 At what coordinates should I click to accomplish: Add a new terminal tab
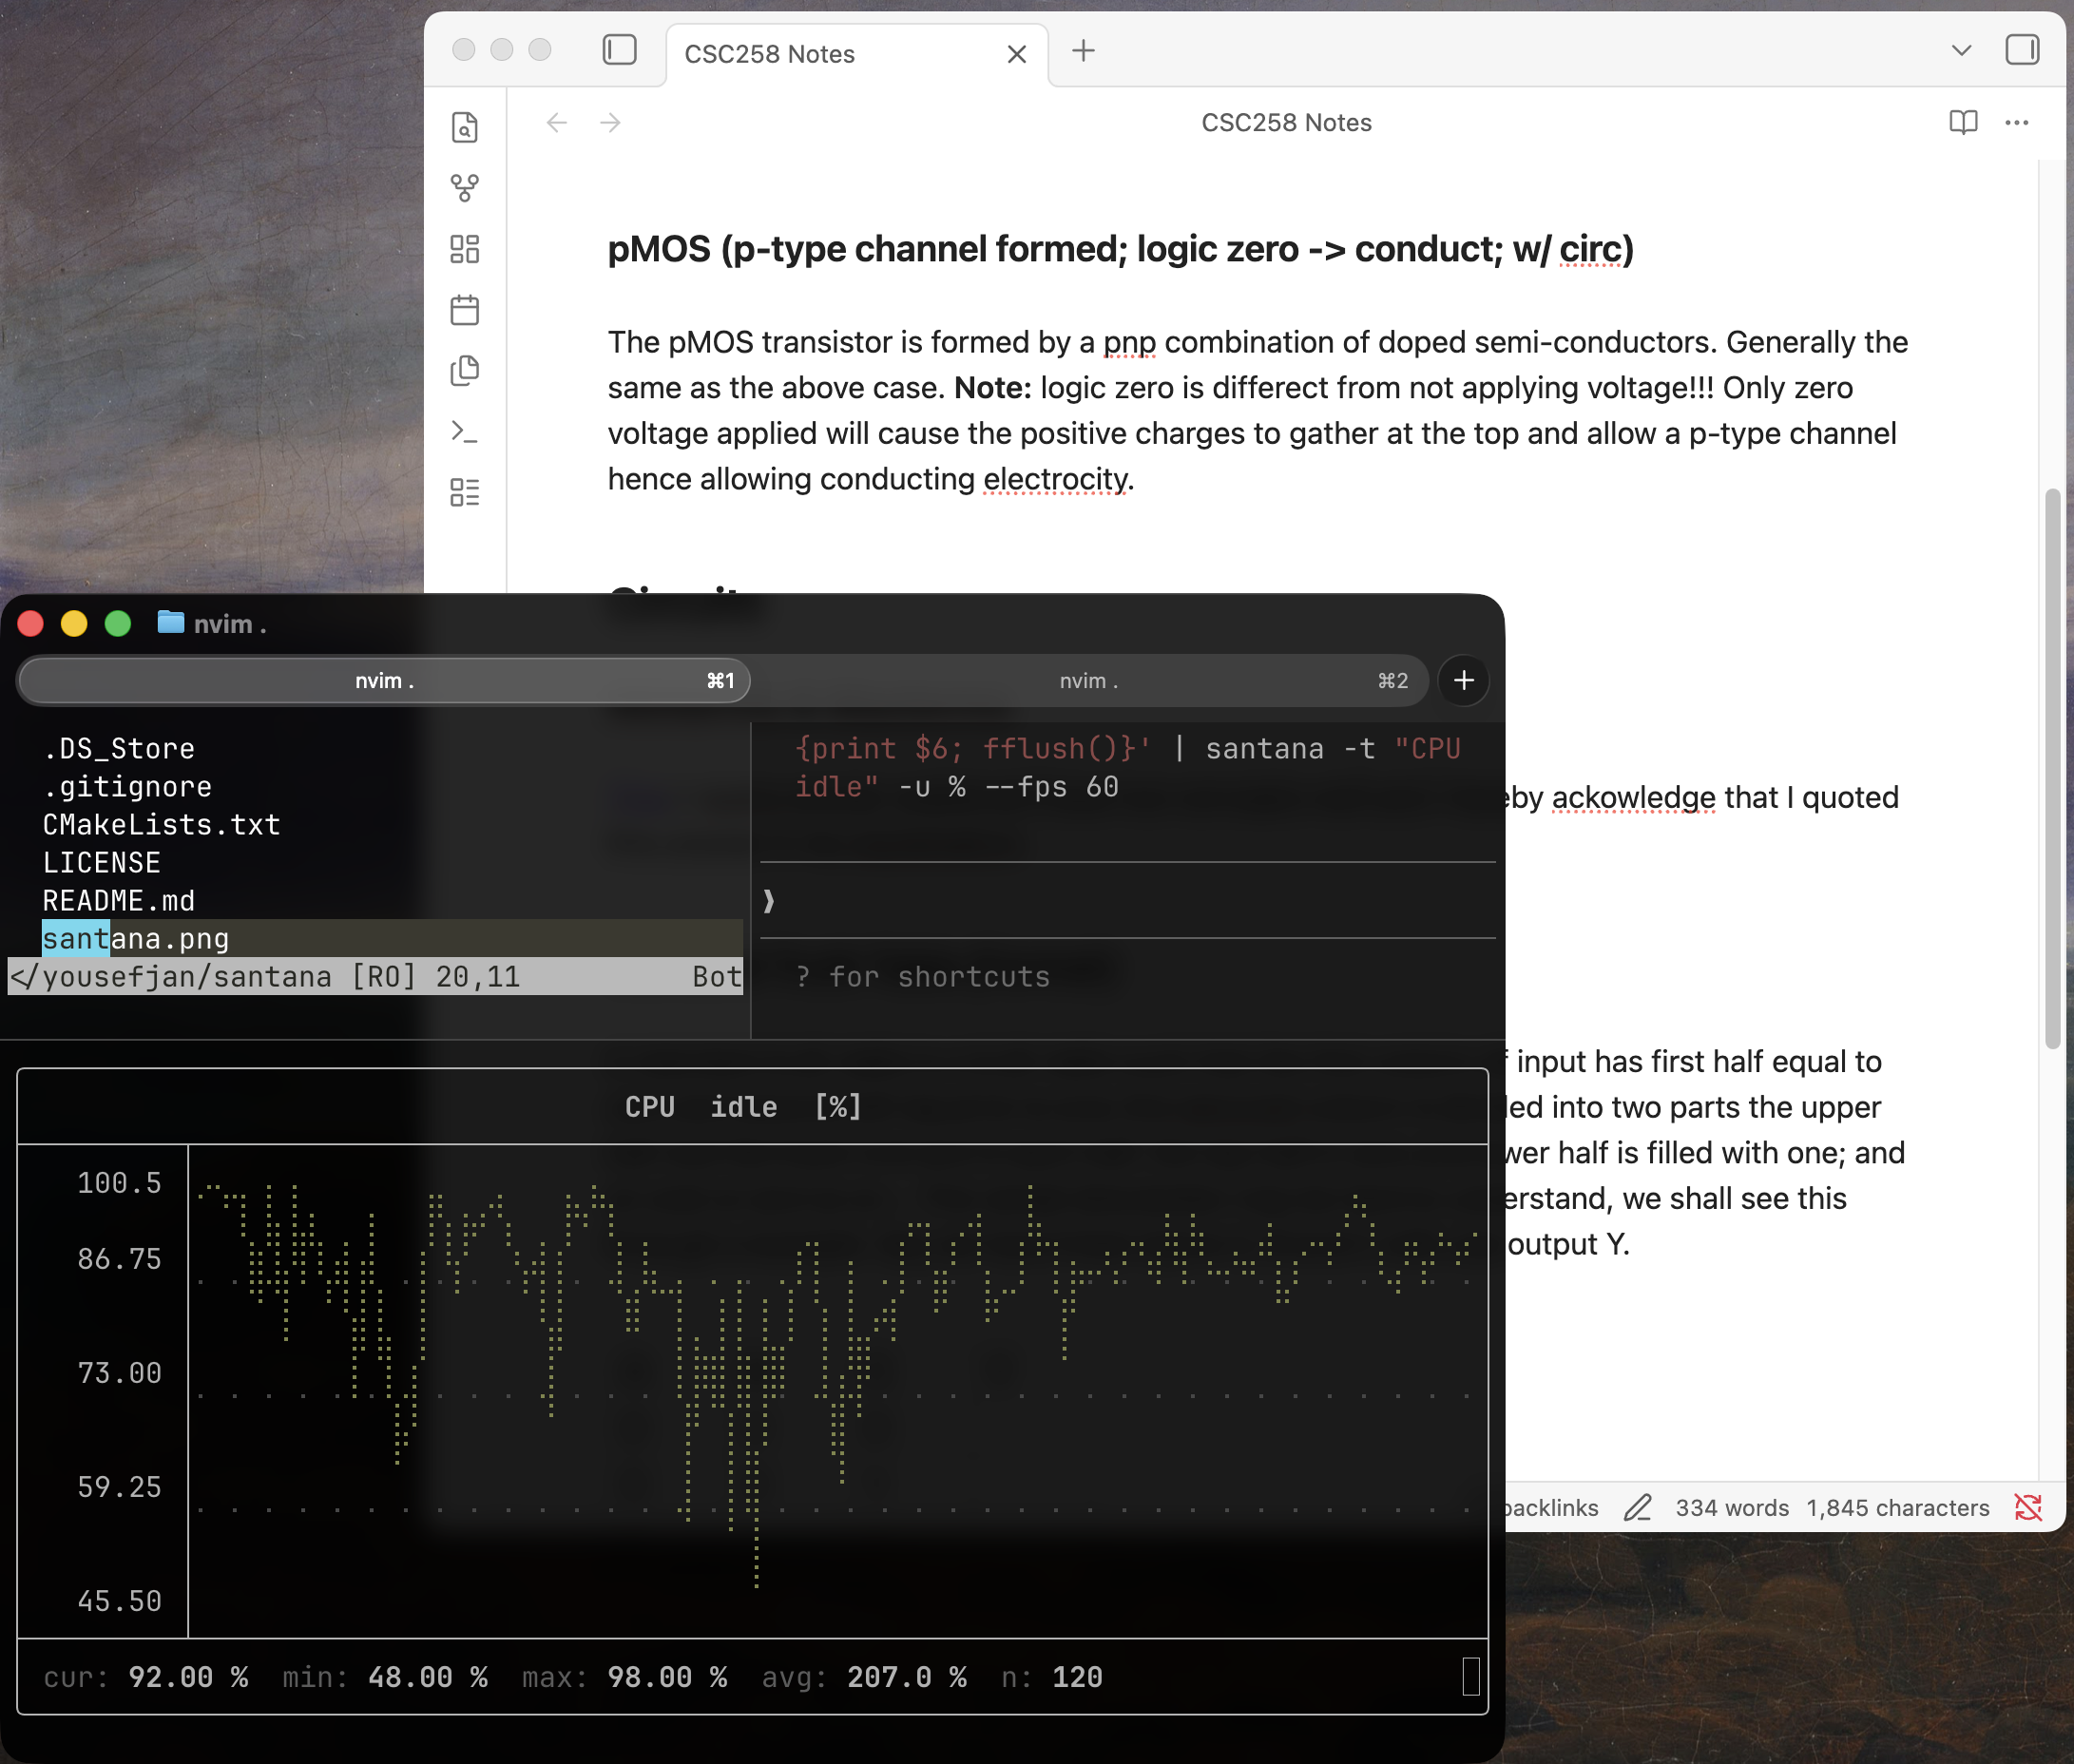coord(1463,681)
